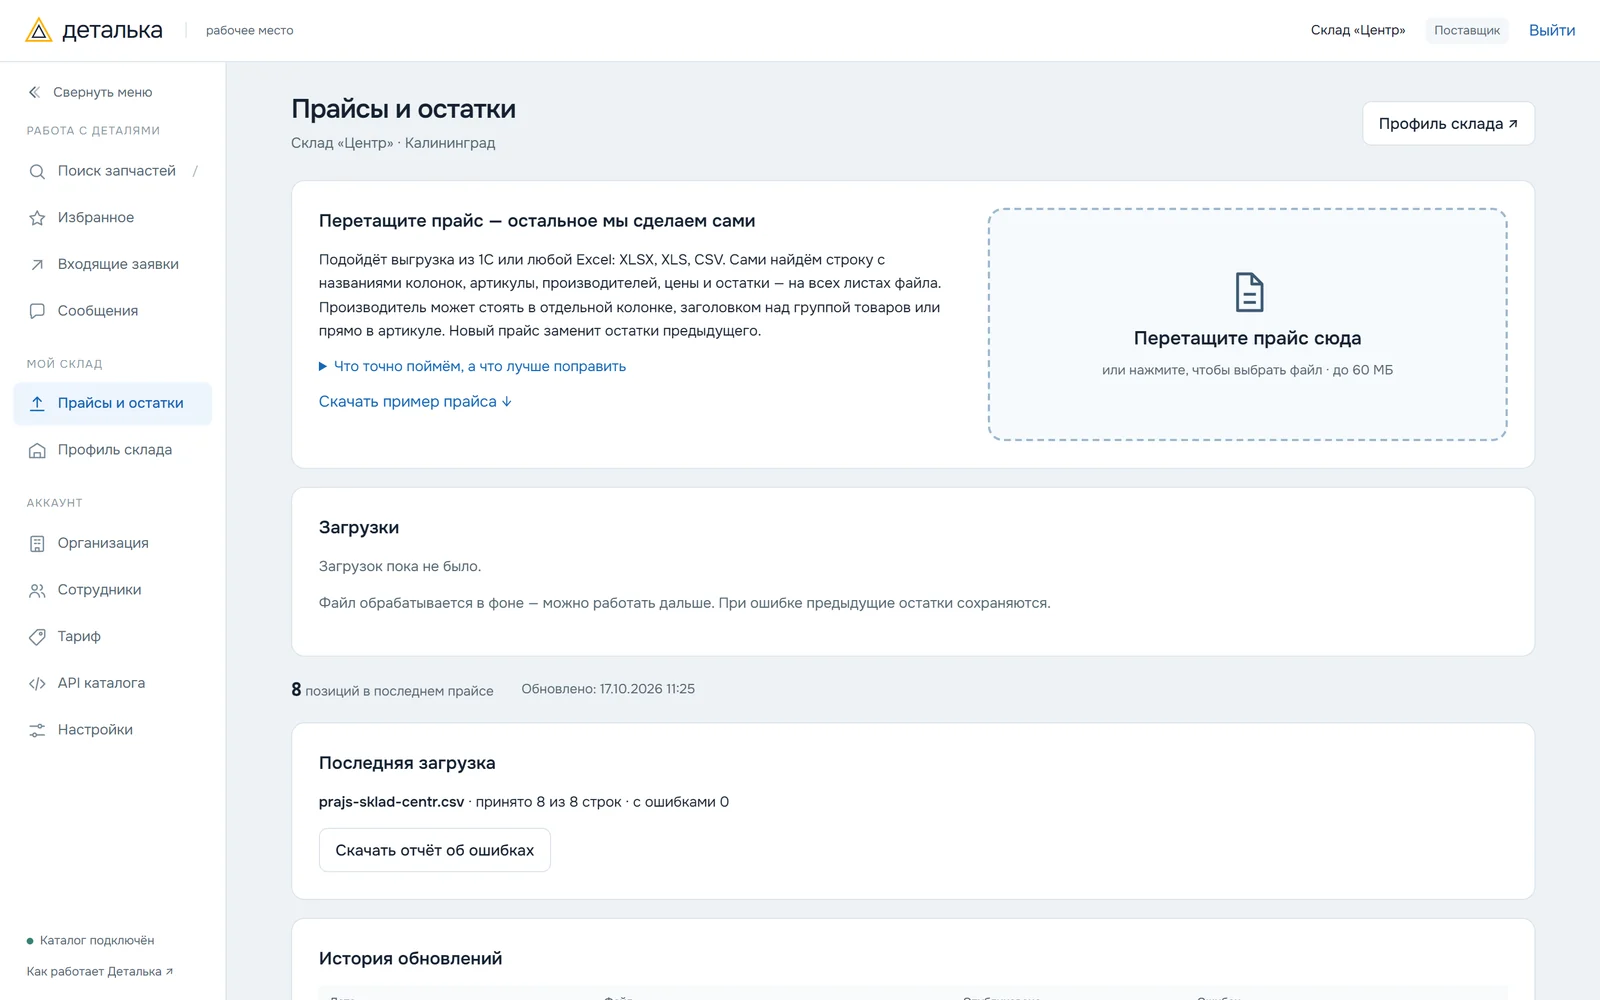
Task: Click Свернуть меню to collapse the sidebar
Action: point(90,92)
